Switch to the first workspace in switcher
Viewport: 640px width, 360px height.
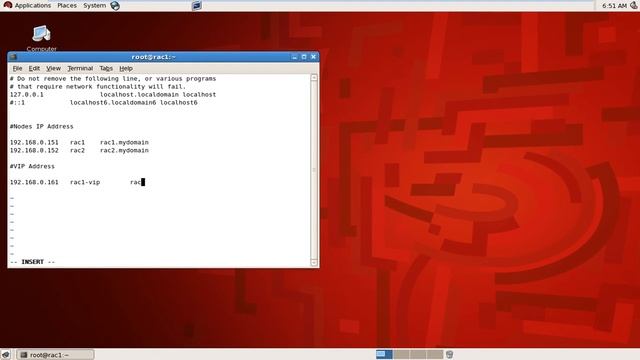point(384,354)
